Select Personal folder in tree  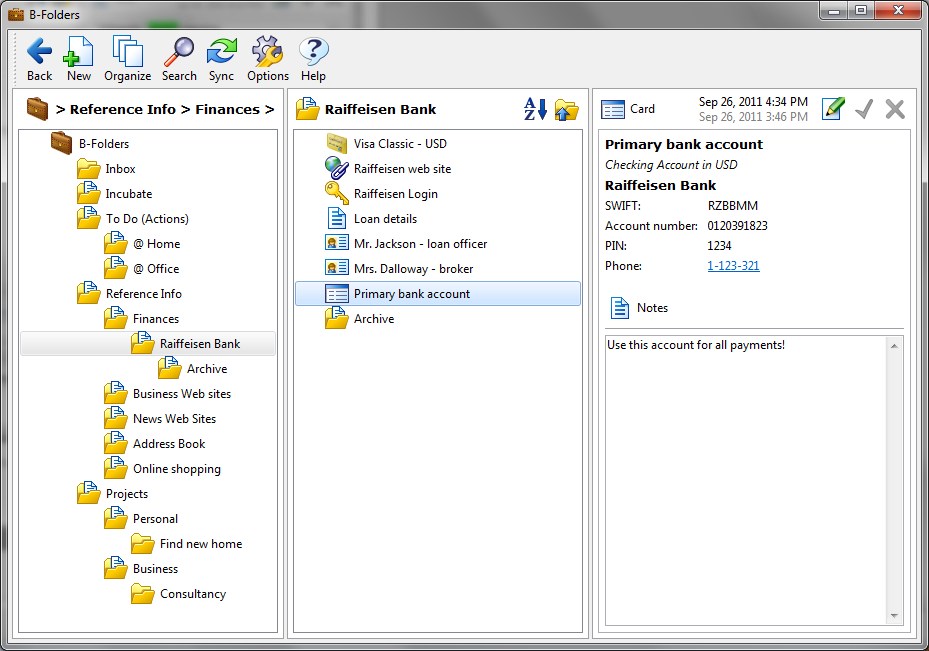tap(142, 518)
